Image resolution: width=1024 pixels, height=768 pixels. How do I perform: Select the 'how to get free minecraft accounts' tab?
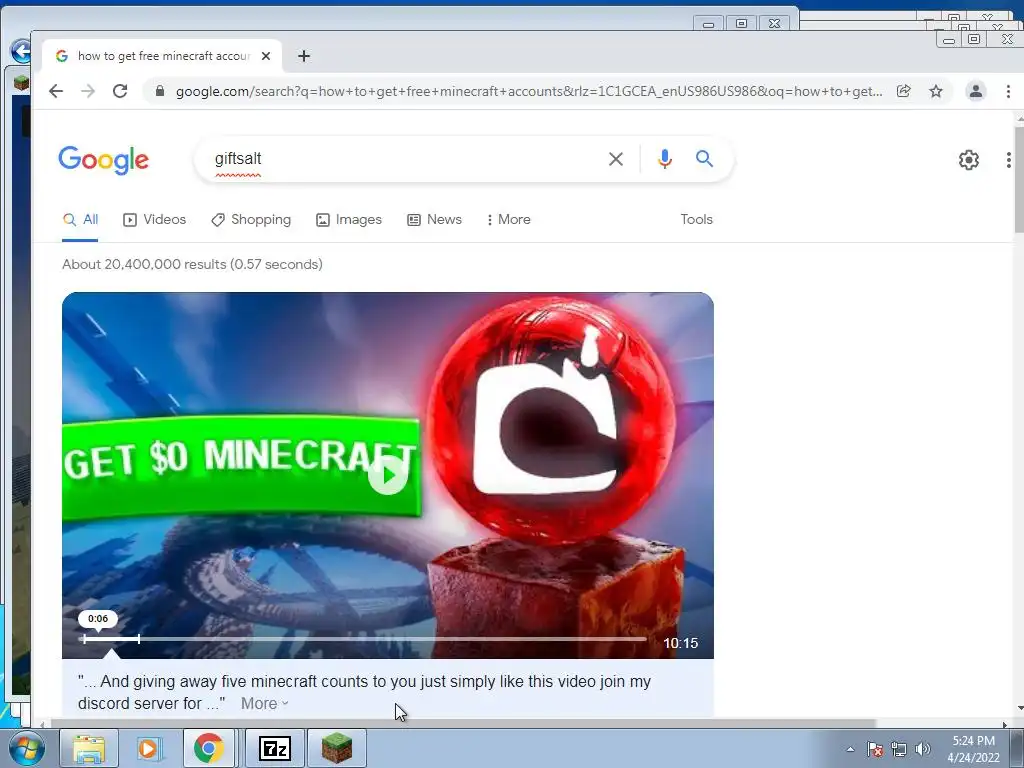coord(162,56)
